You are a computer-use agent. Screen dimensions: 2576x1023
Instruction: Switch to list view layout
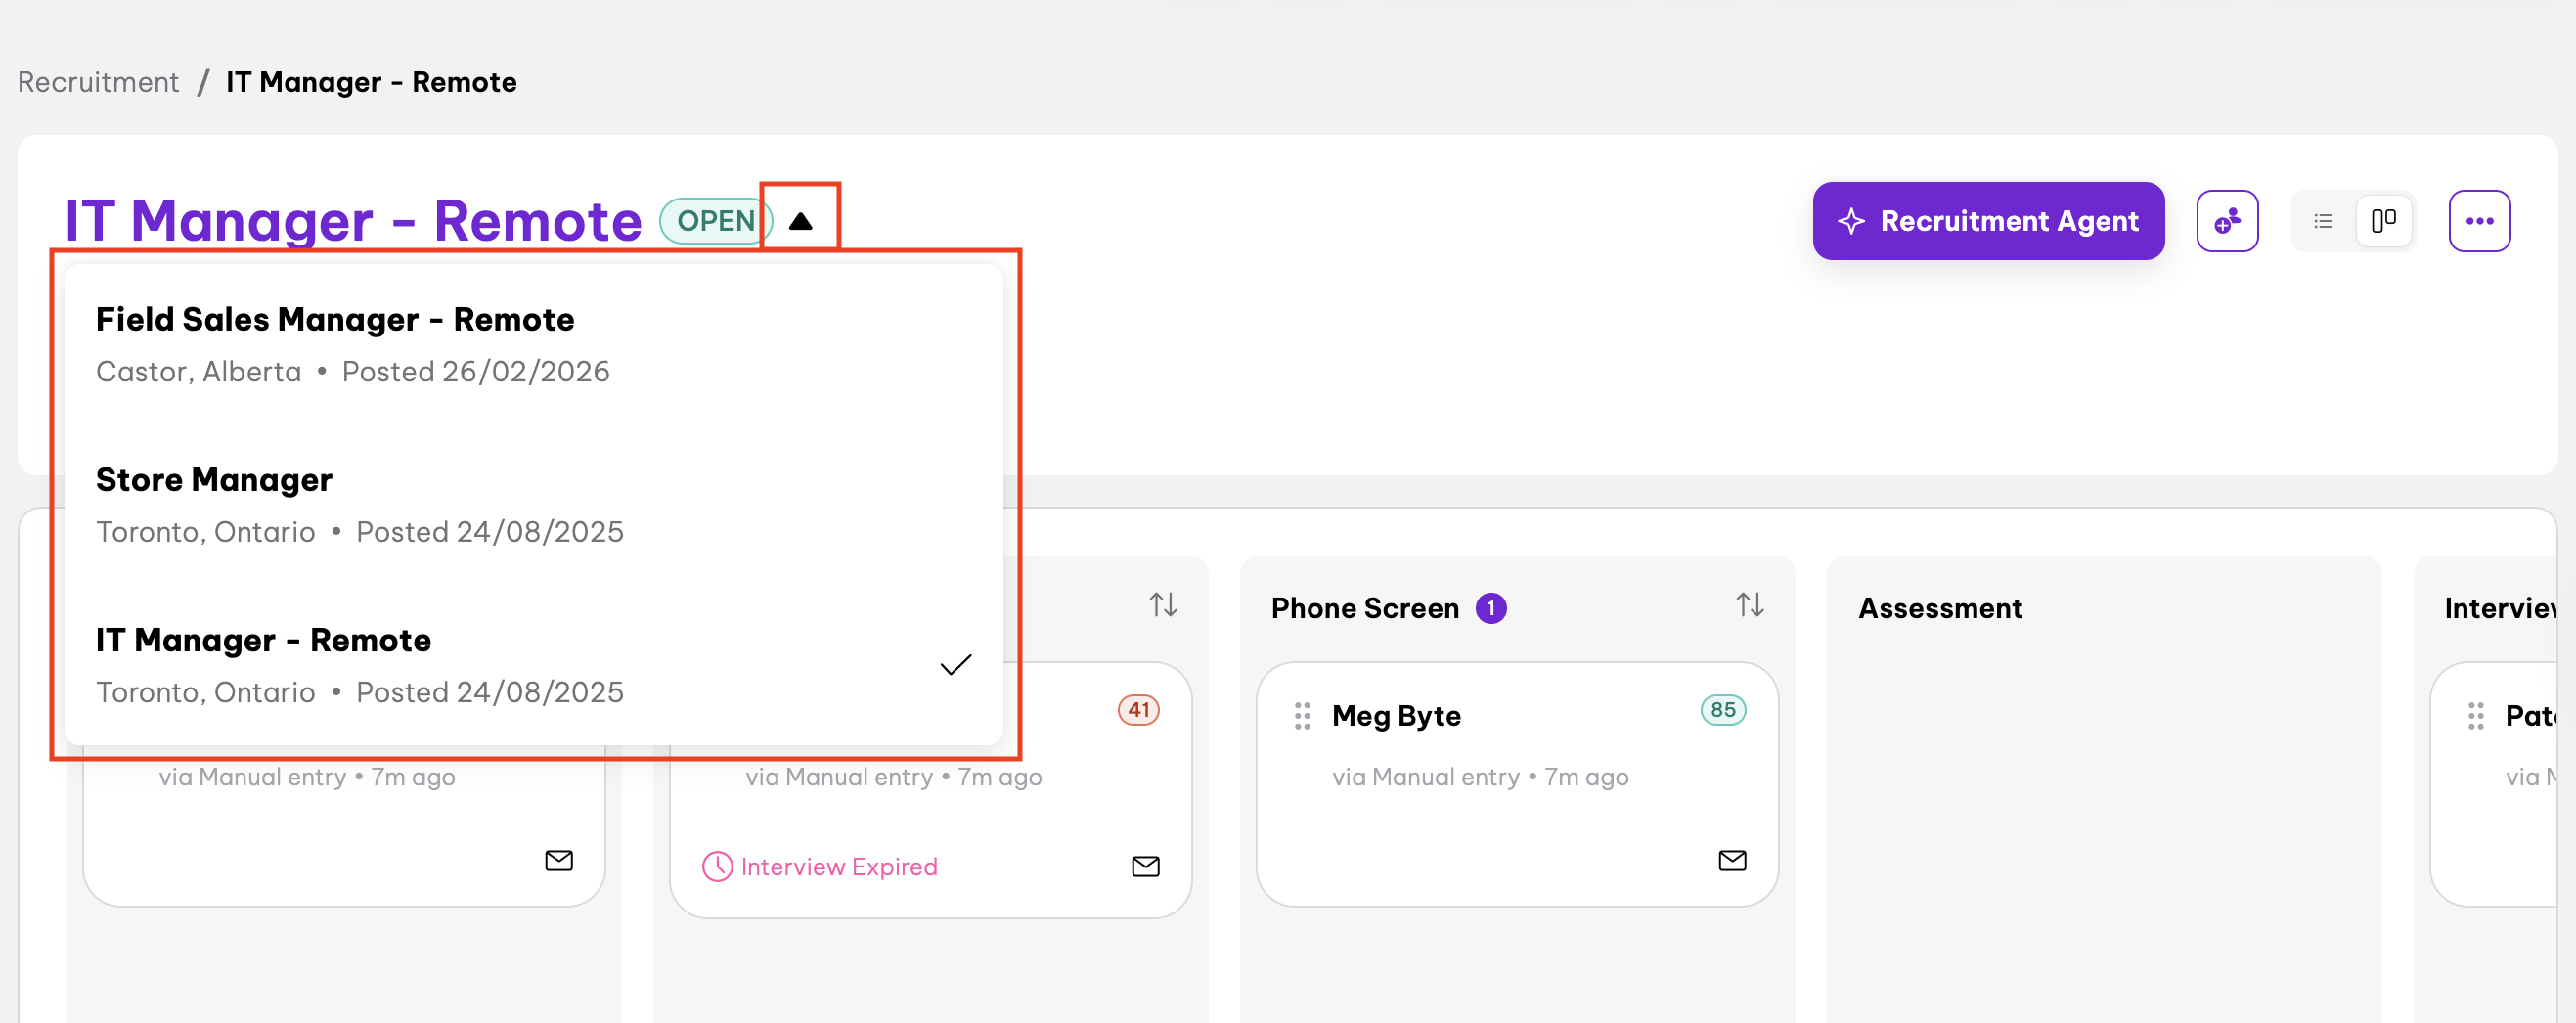click(2323, 221)
